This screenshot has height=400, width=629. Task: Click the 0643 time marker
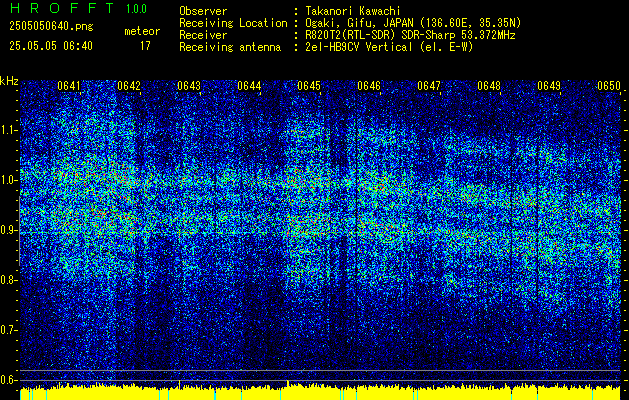[189, 86]
